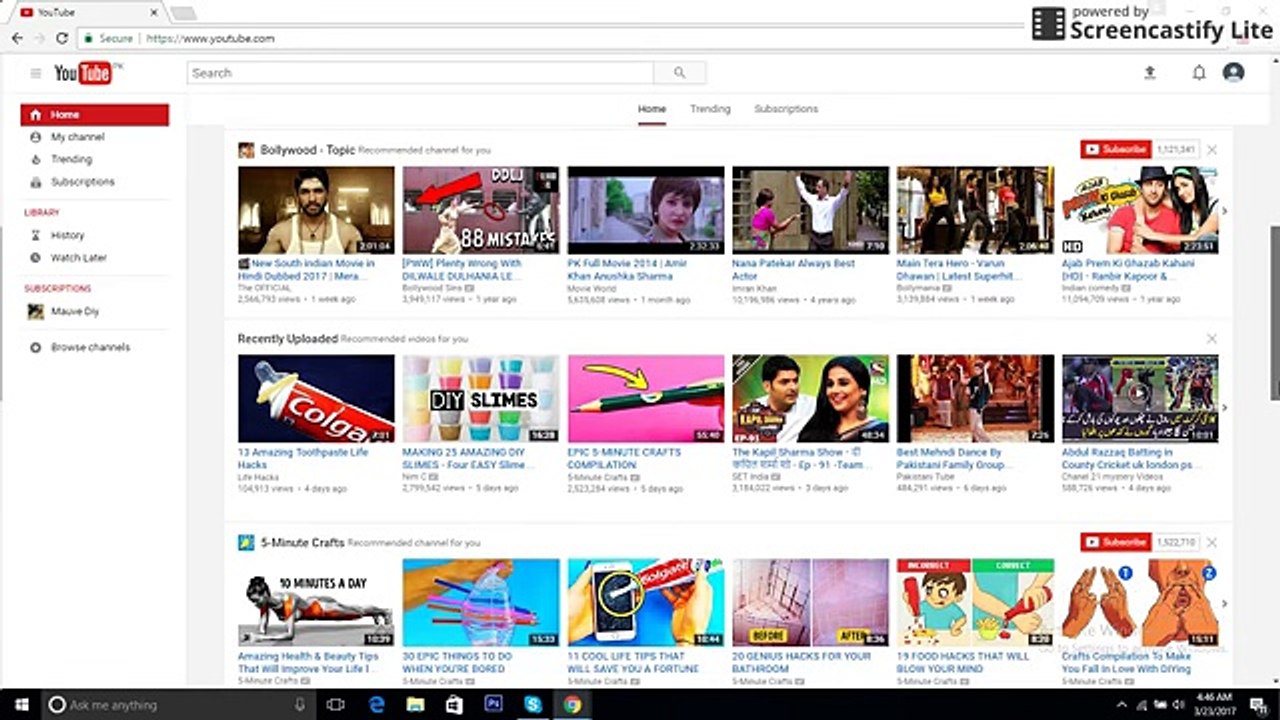Show hidden system tray icons
1280x720 pixels.
coord(1122,705)
